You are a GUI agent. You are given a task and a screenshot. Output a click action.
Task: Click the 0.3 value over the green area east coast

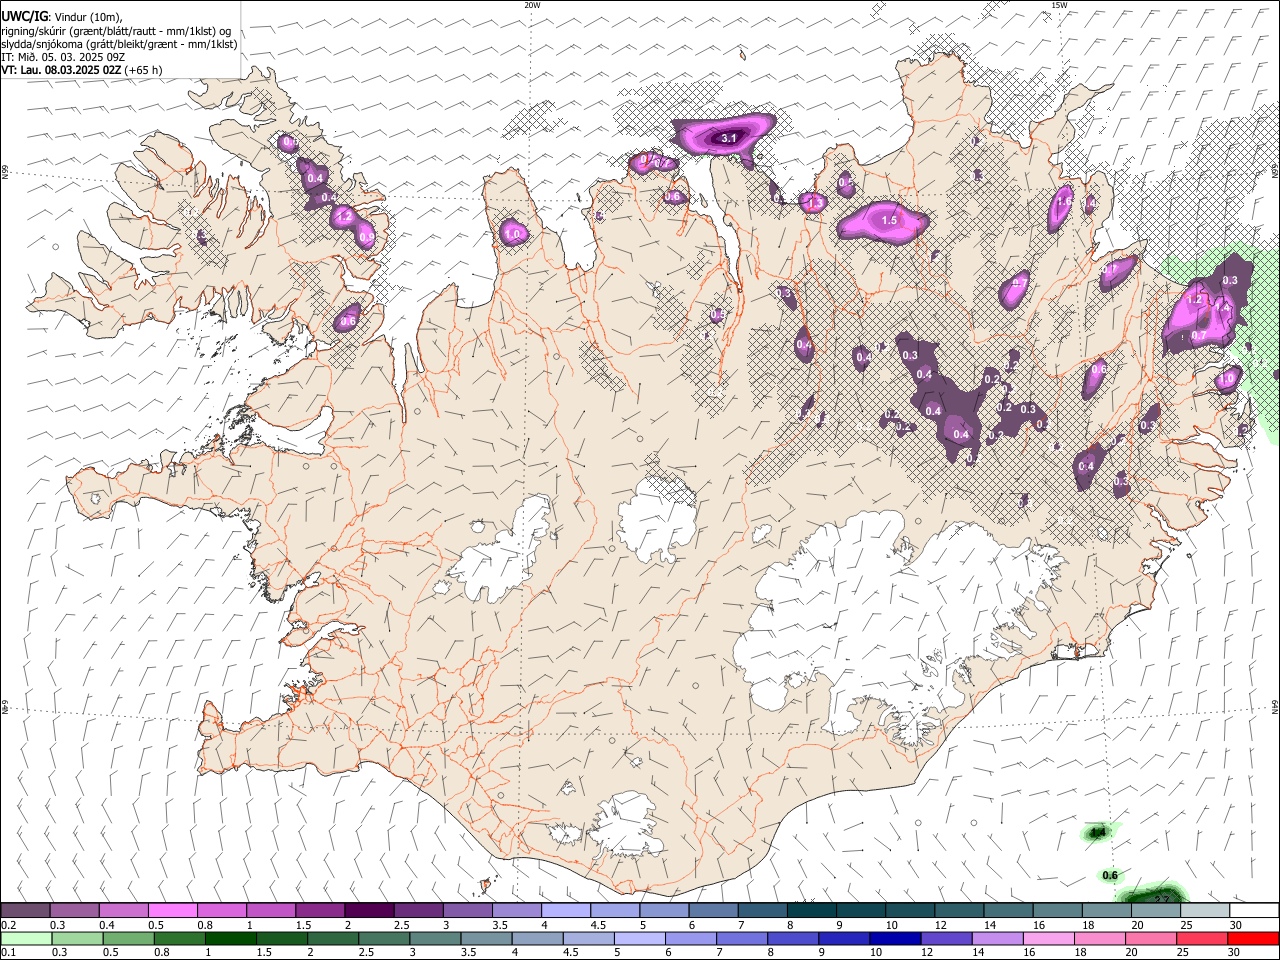1230,281
